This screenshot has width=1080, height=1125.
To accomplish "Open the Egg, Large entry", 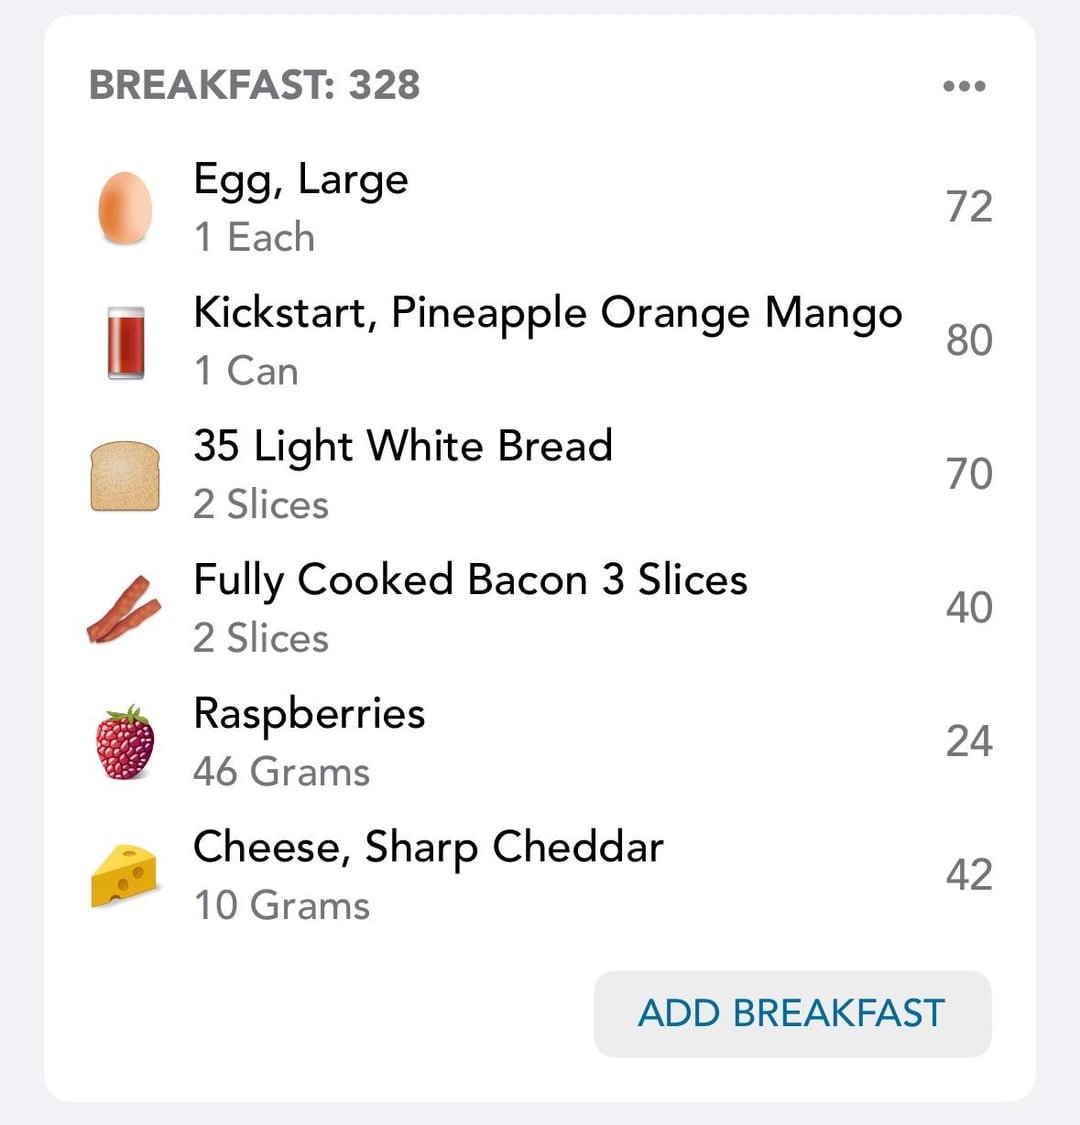I will [540, 208].
